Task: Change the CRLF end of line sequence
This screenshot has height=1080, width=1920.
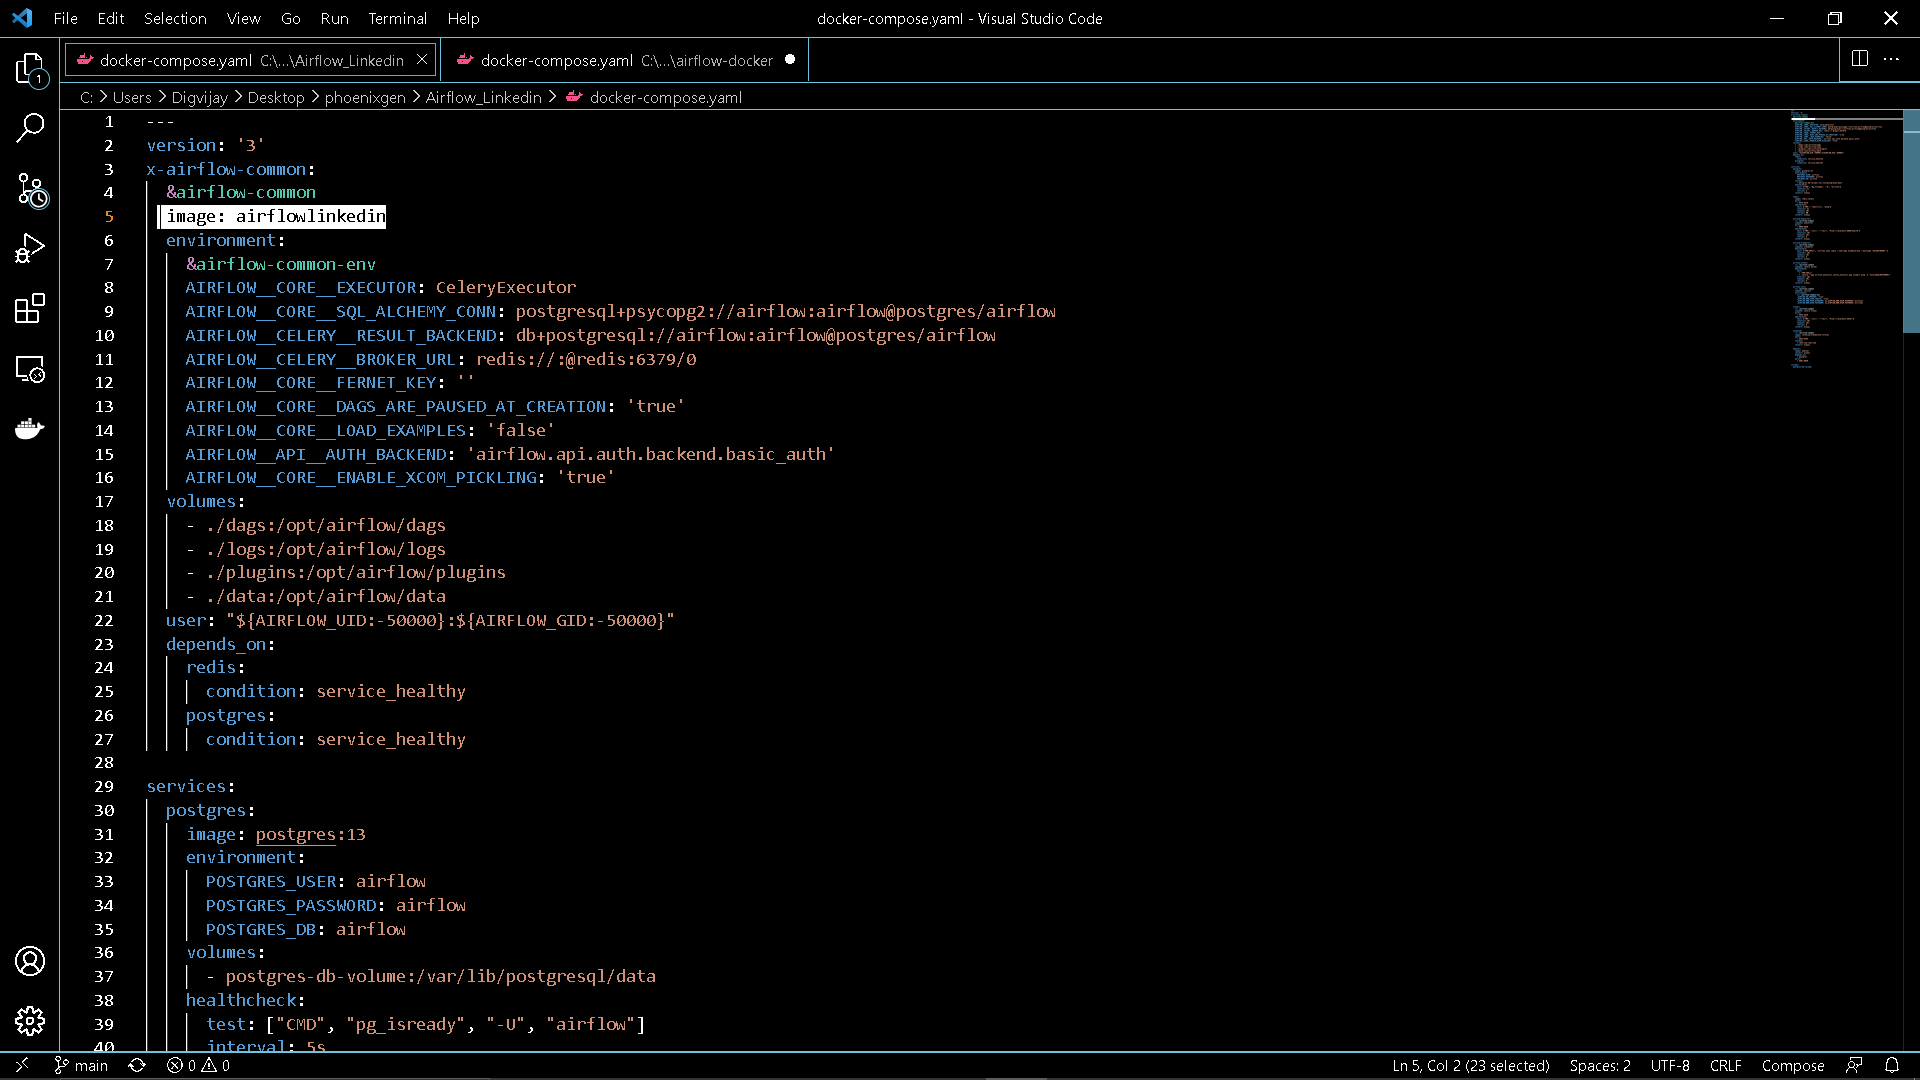Action: pos(1725,1065)
